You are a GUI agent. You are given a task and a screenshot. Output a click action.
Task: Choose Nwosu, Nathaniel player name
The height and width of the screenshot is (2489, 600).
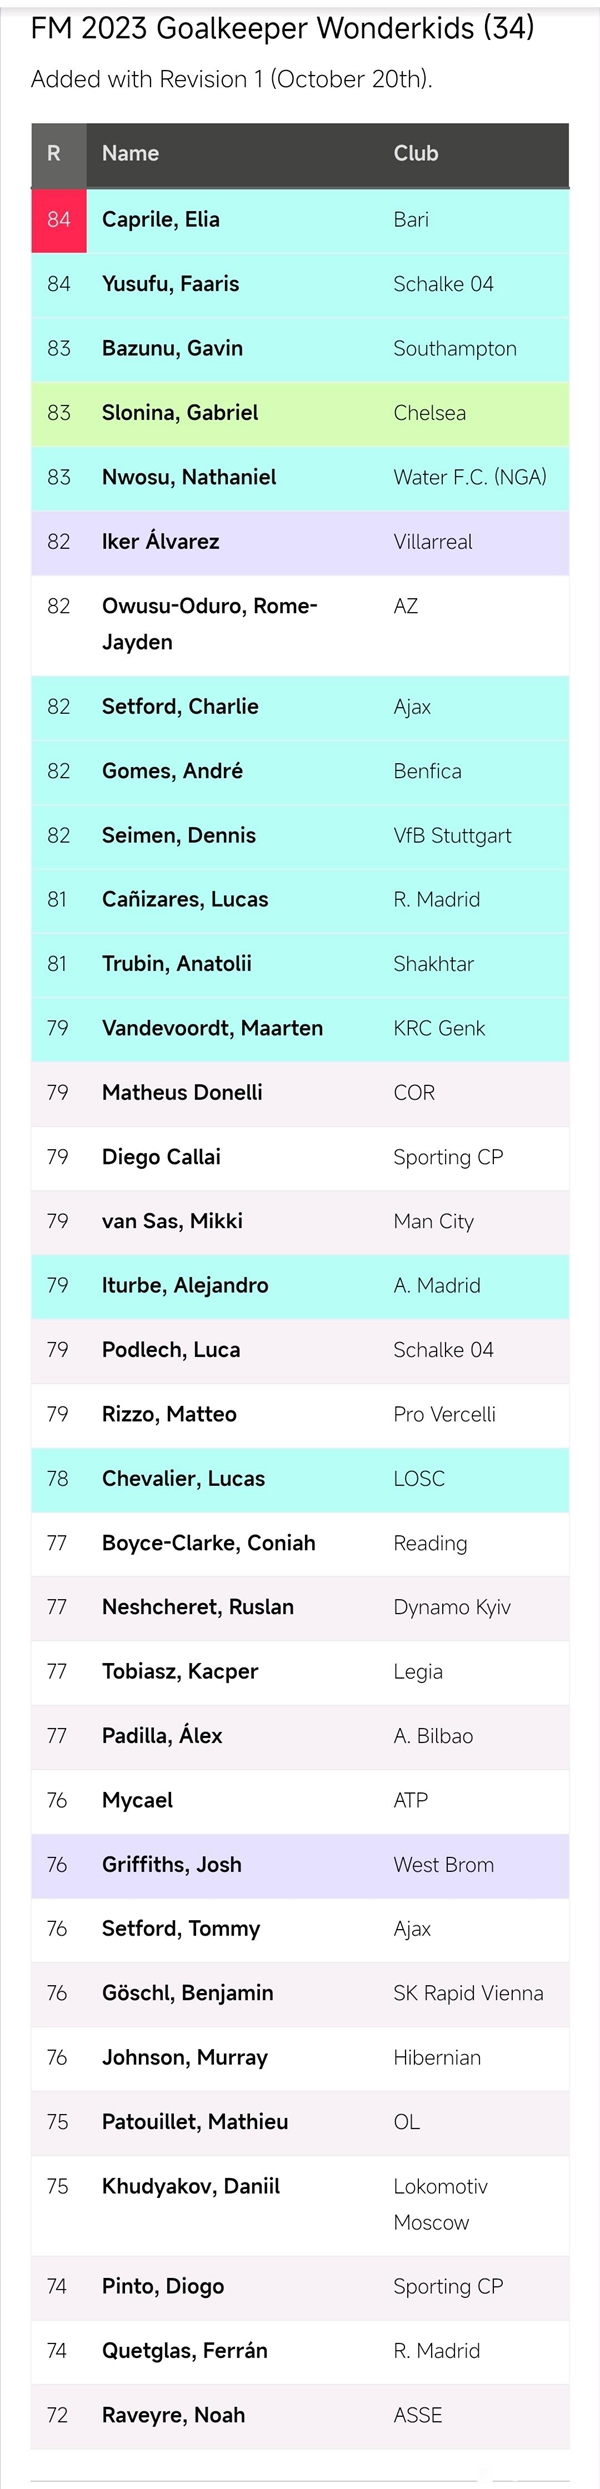[189, 477]
